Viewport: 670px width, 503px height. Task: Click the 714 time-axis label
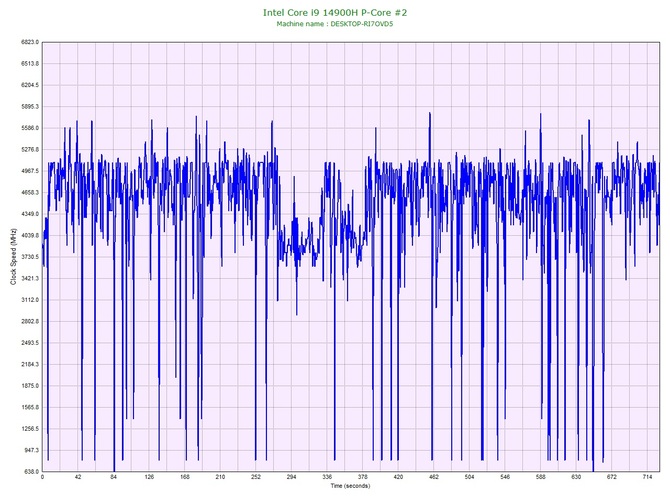pyautogui.click(x=647, y=477)
